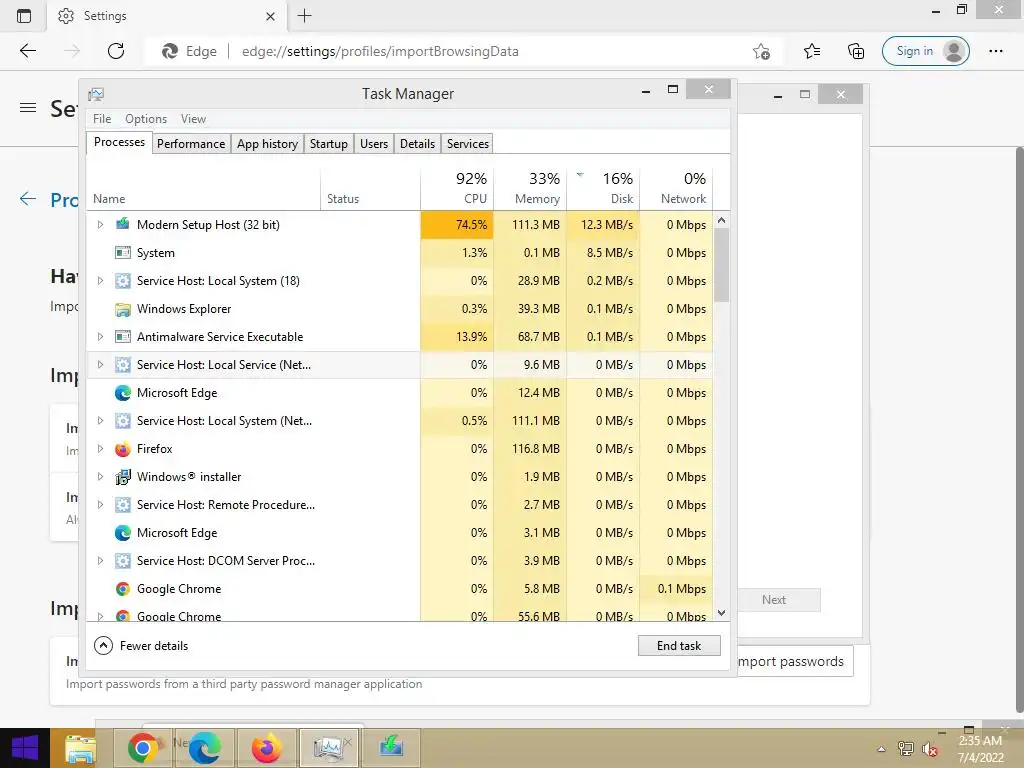Click the System process icon
This screenshot has height=768, width=1024.
pyautogui.click(x=123, y=253)
